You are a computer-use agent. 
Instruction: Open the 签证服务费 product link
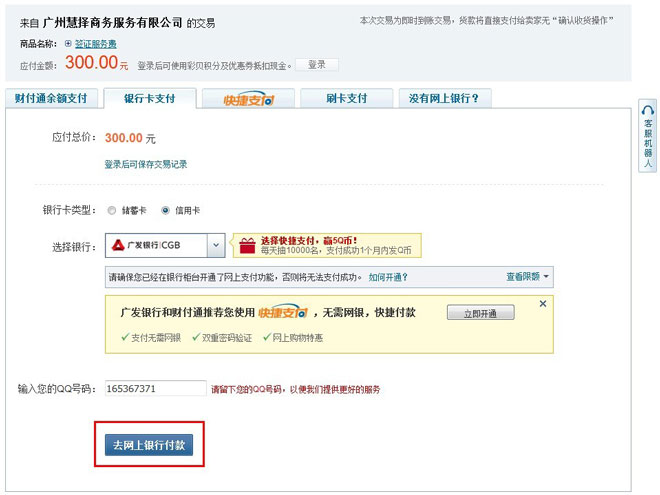(x=96, y=44)
